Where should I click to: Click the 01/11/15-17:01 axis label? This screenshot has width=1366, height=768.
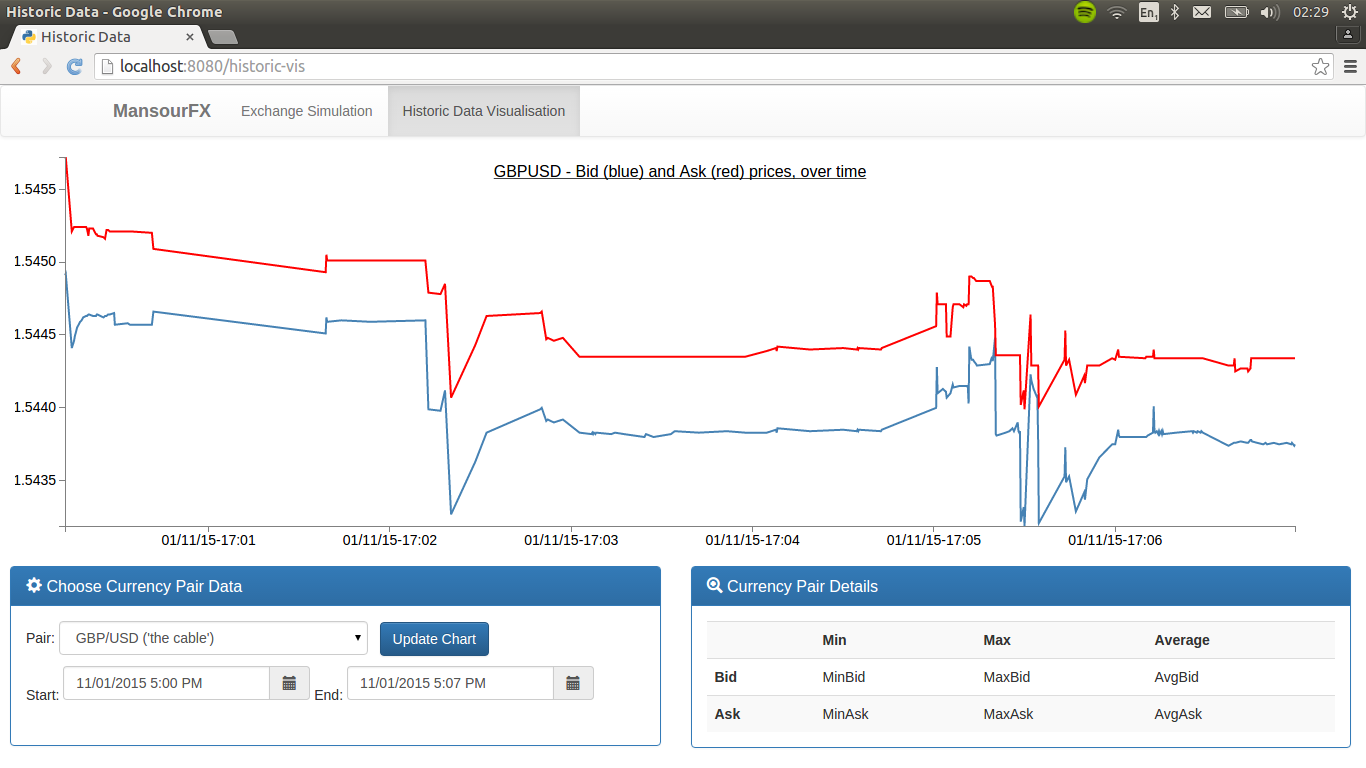coord(209,540)
